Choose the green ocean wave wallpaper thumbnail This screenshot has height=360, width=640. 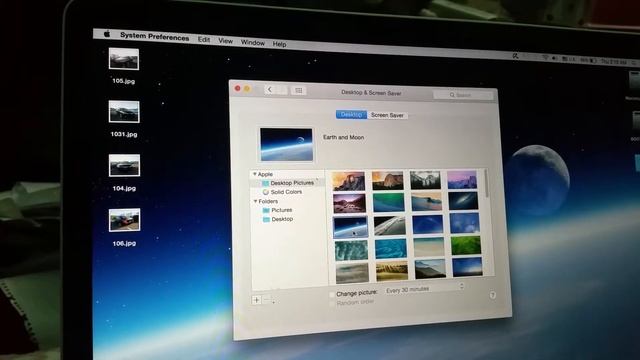[388, 202]
